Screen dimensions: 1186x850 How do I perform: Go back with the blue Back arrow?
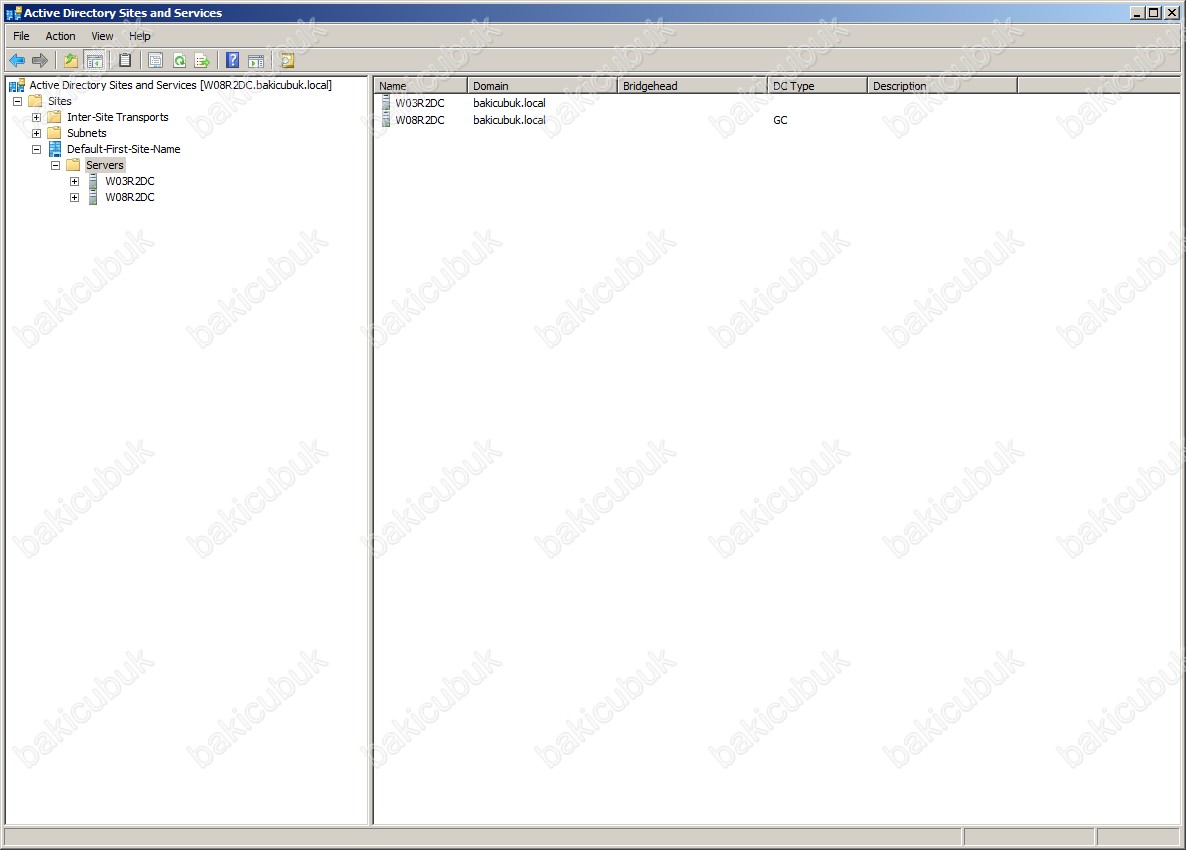pos(17,60)
